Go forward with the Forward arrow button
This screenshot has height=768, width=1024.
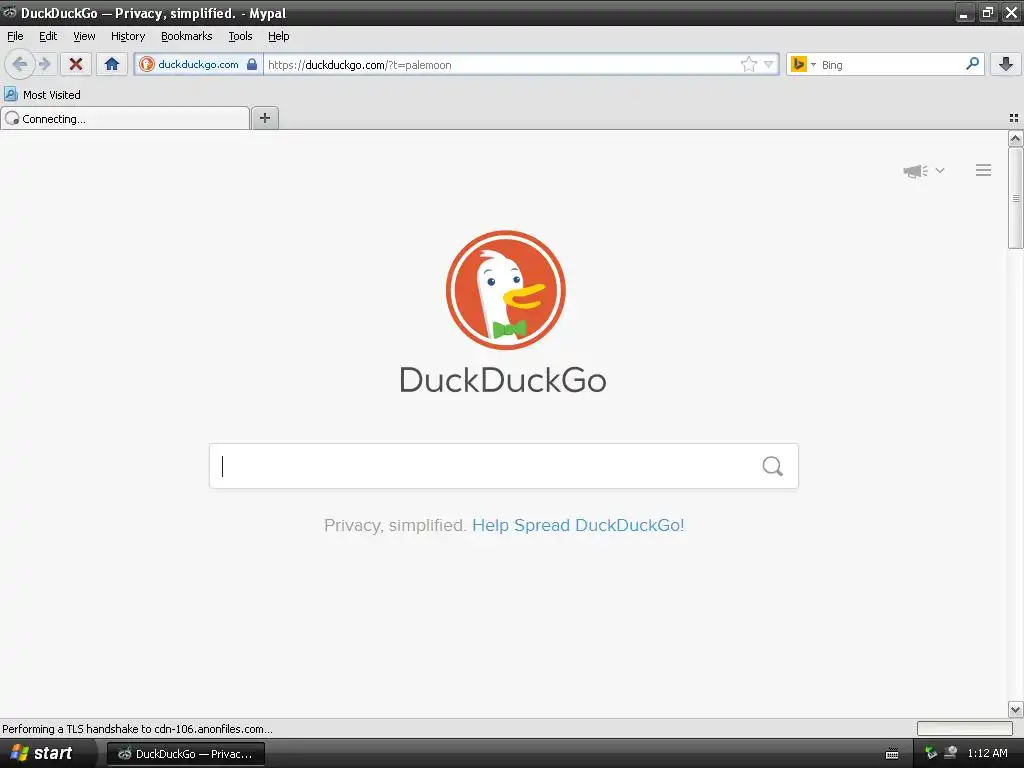pyautogui.click(x=44, y=64)
